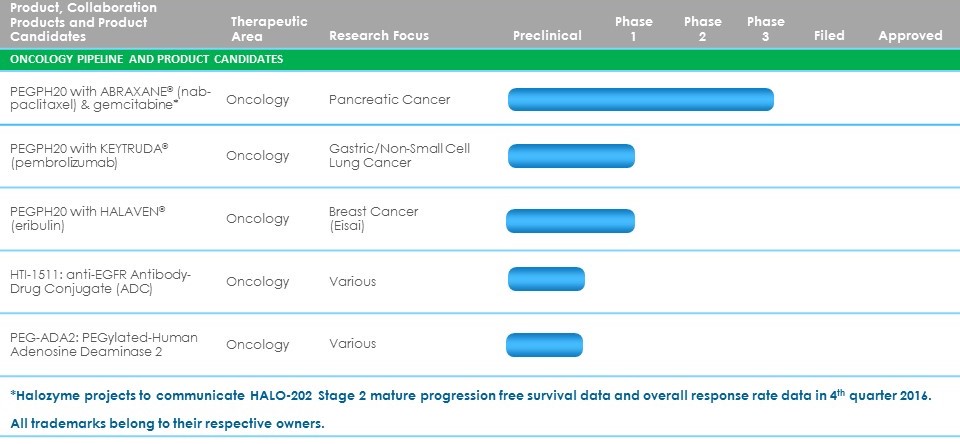Click the Therapeutic Area column header

(269, 28)
